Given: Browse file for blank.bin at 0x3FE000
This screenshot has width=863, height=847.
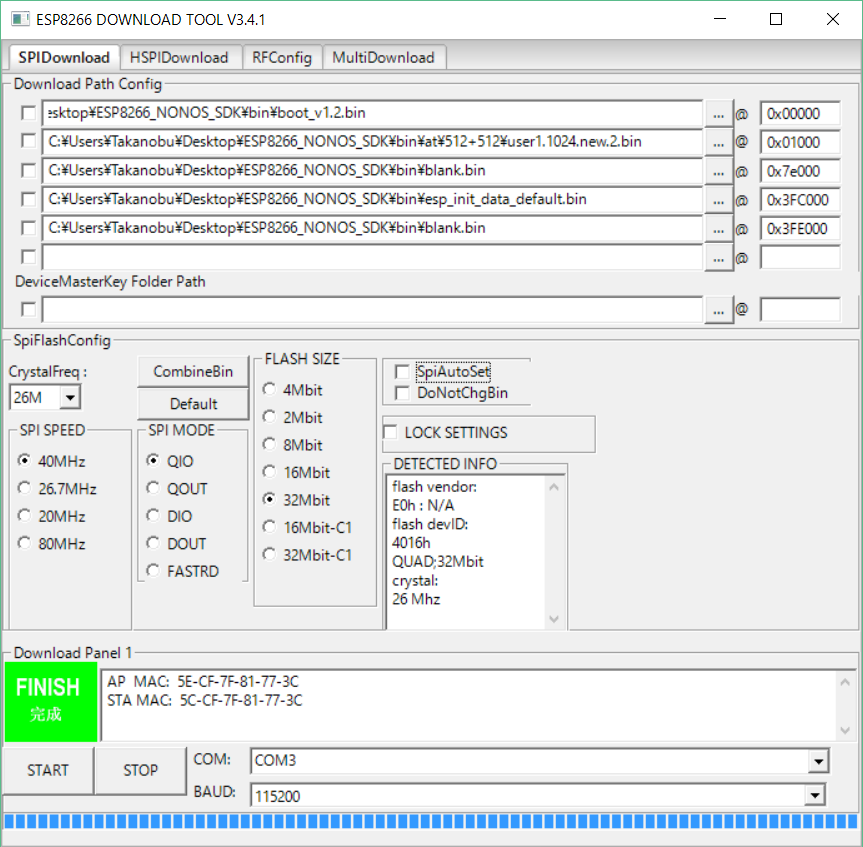Looking at the screenshot, I should (718, 228).
